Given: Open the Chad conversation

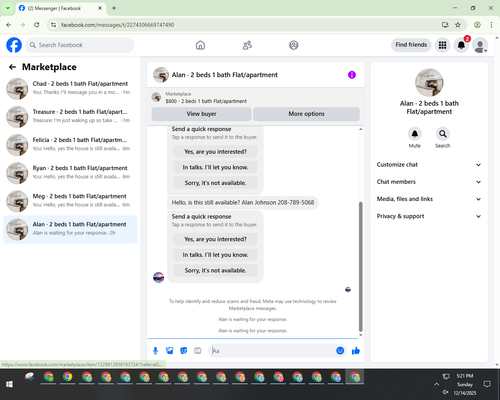Looking at the screenshot, I should [70, 89].
